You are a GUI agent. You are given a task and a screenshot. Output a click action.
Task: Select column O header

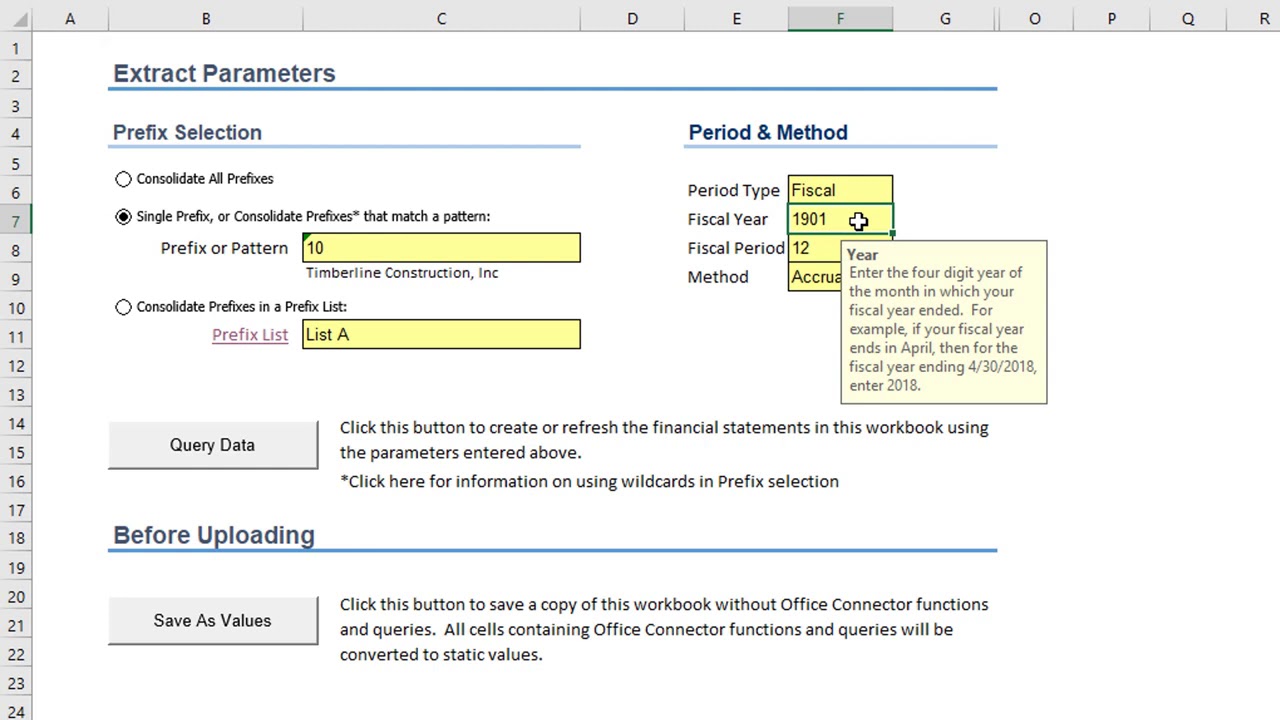click(1035, 19)
